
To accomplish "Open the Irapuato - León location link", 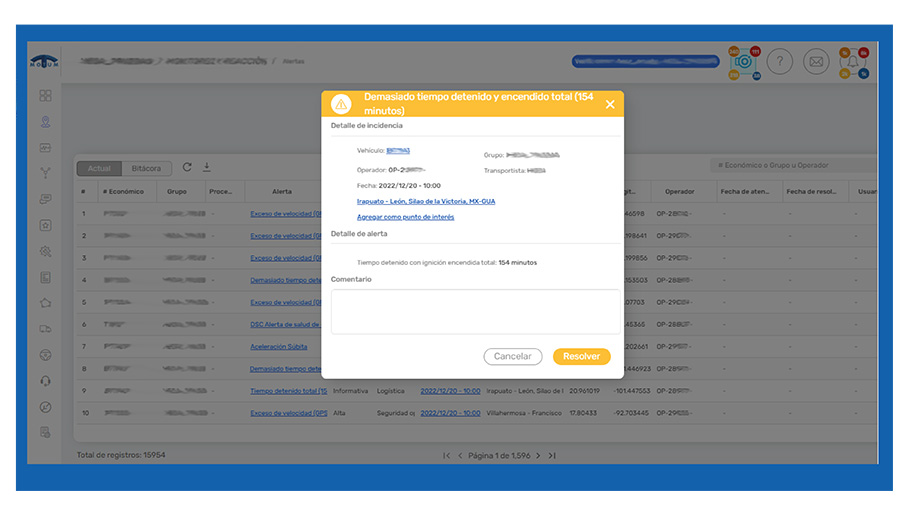I will (425, 201).
